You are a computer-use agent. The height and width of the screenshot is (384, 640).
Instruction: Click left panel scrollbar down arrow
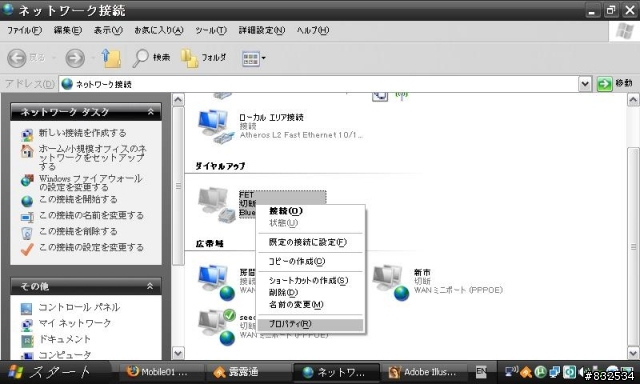click(178, 353)
